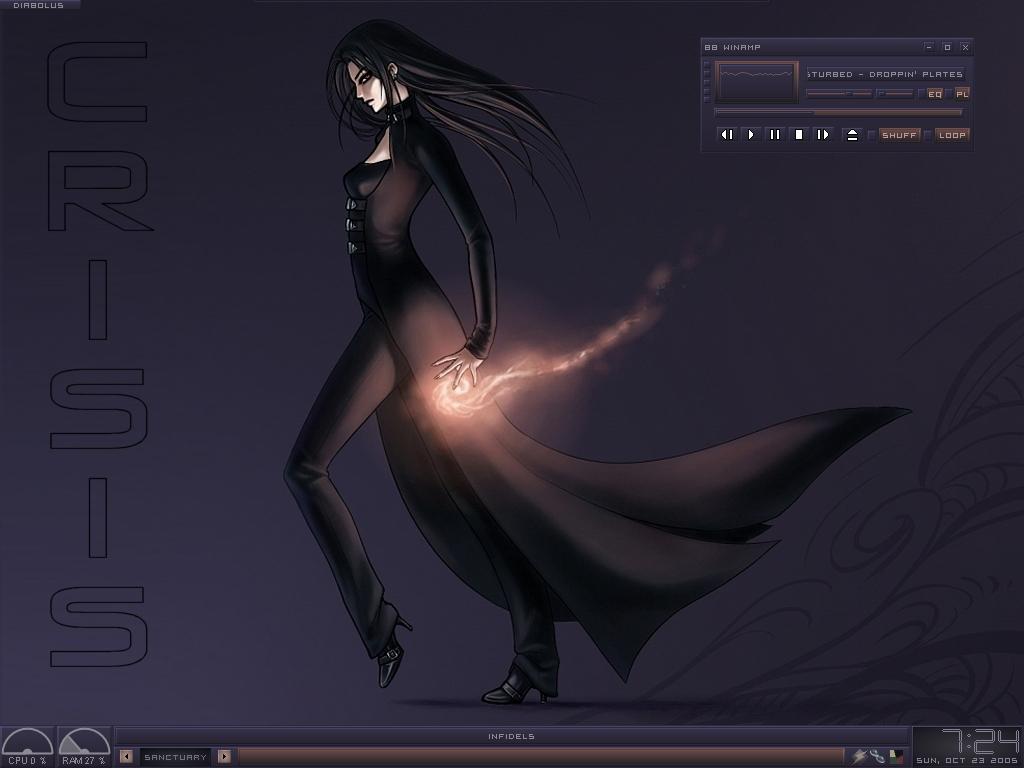The image size is (1024, 768).
Task: Click the Winamp visualization display
Action: tap(757, 82)
